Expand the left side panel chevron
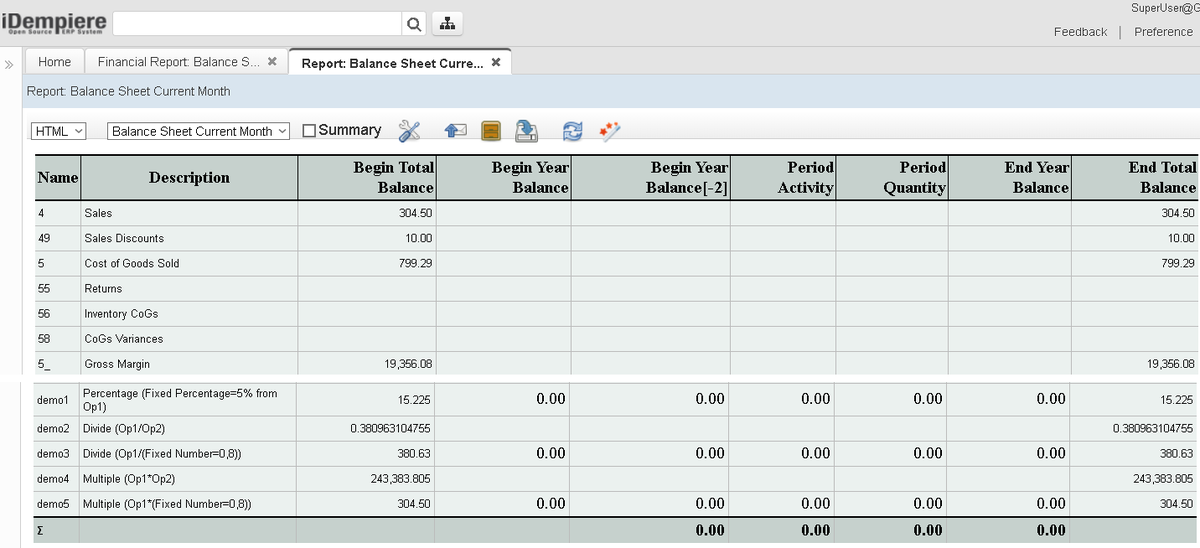1200x548 pixels. 9,64
